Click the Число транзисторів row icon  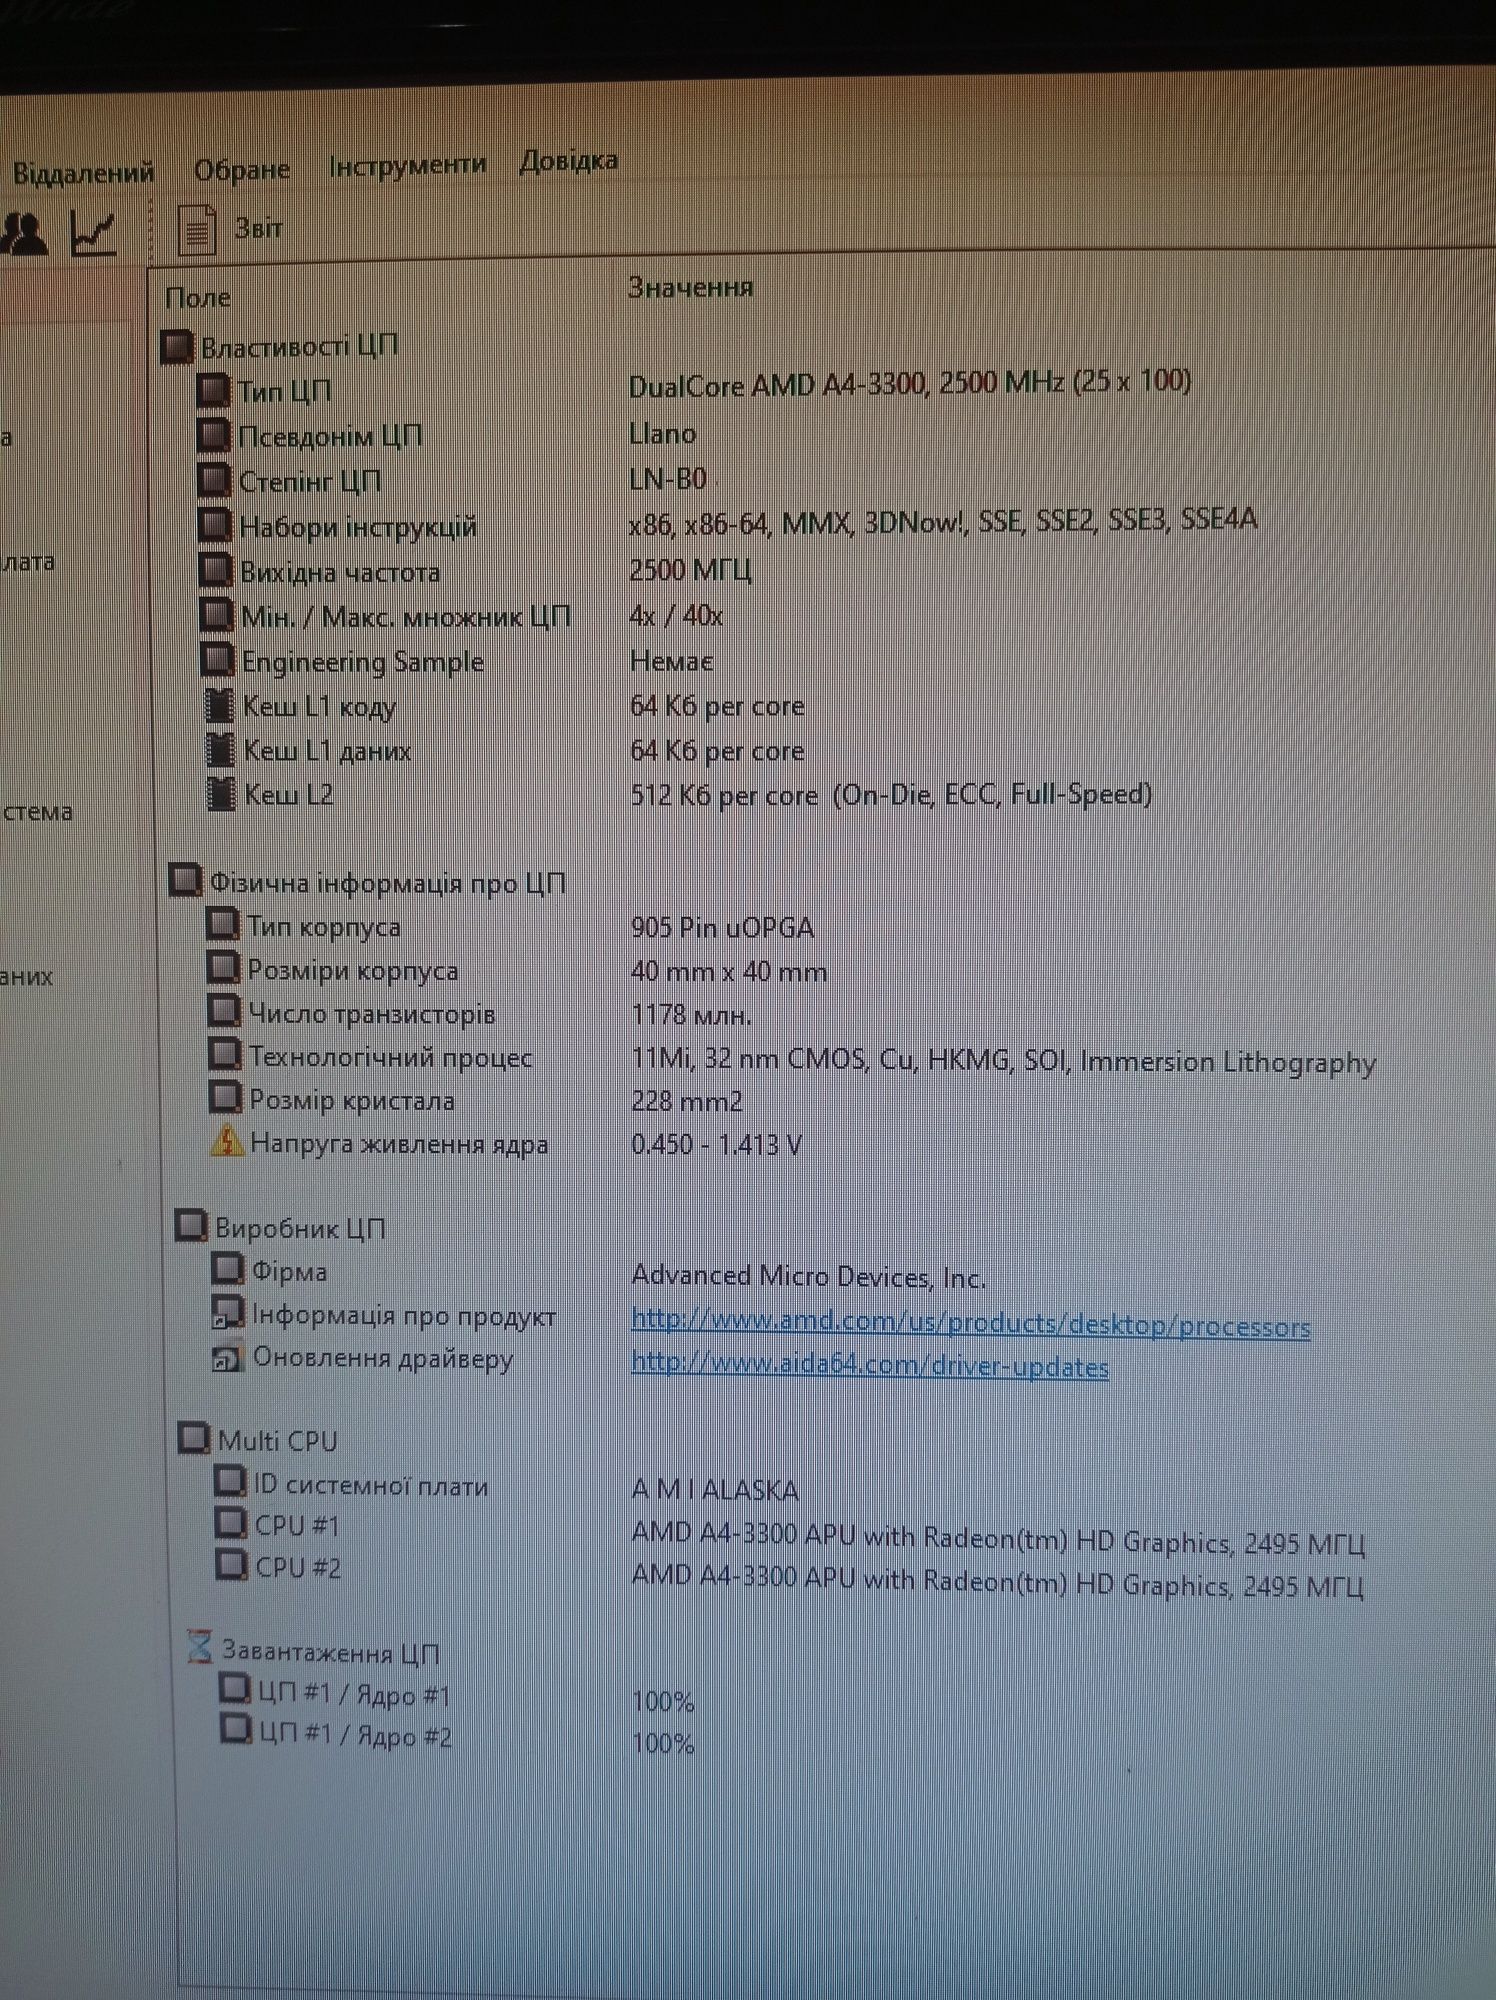(x=225, y=1011)
